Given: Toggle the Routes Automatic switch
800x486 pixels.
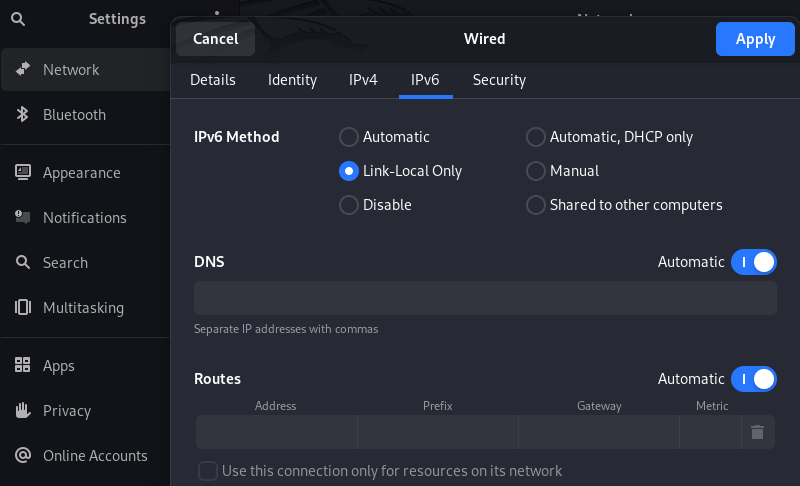Looking at the screenshot, I should click(754, 379).
